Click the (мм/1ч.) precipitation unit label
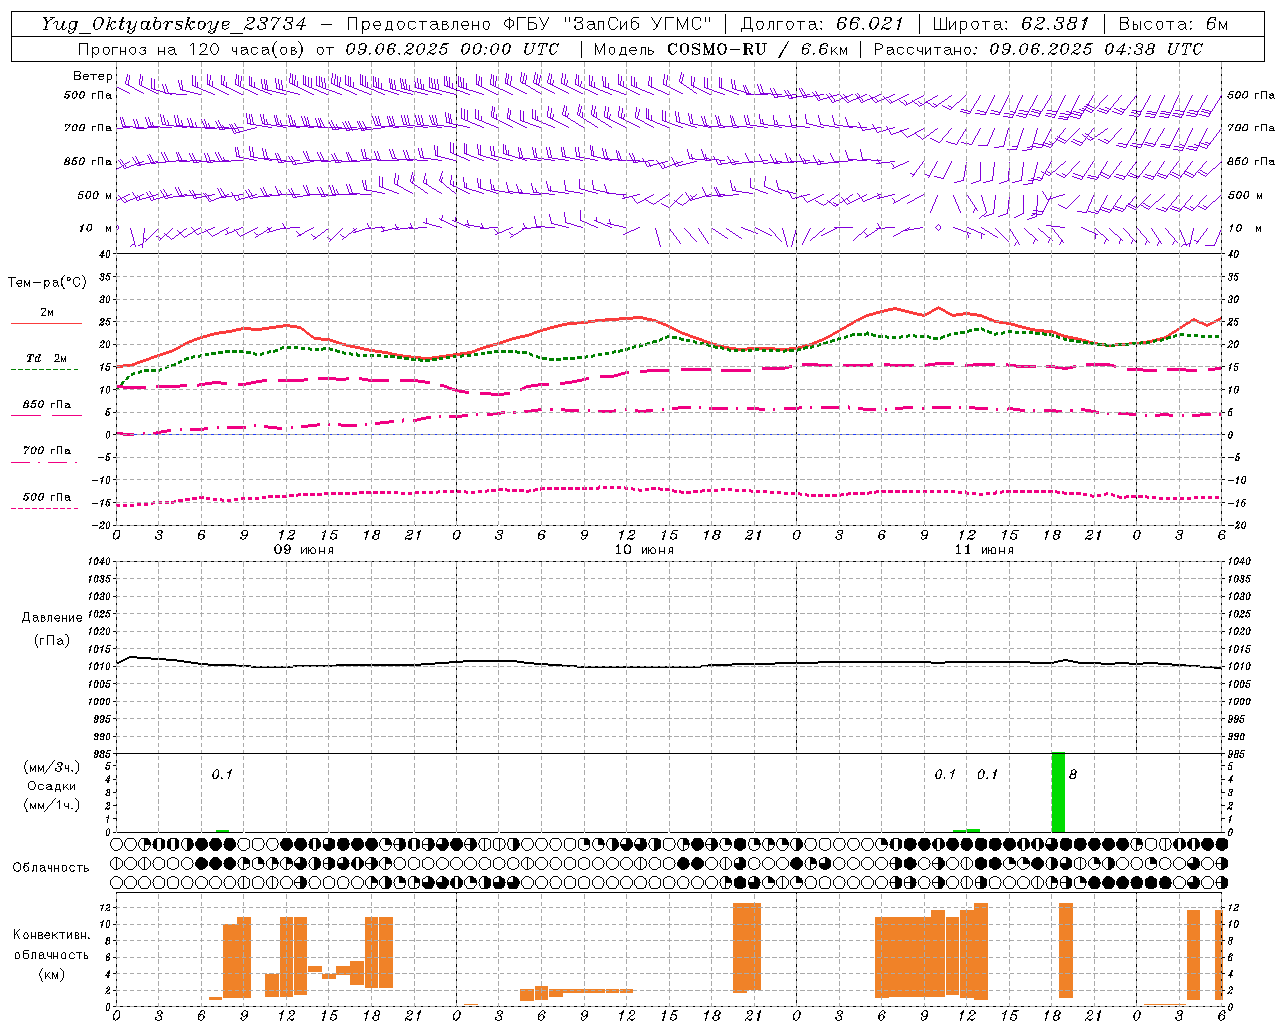This screenshot has height=1024, width=1280. (51, 805)
